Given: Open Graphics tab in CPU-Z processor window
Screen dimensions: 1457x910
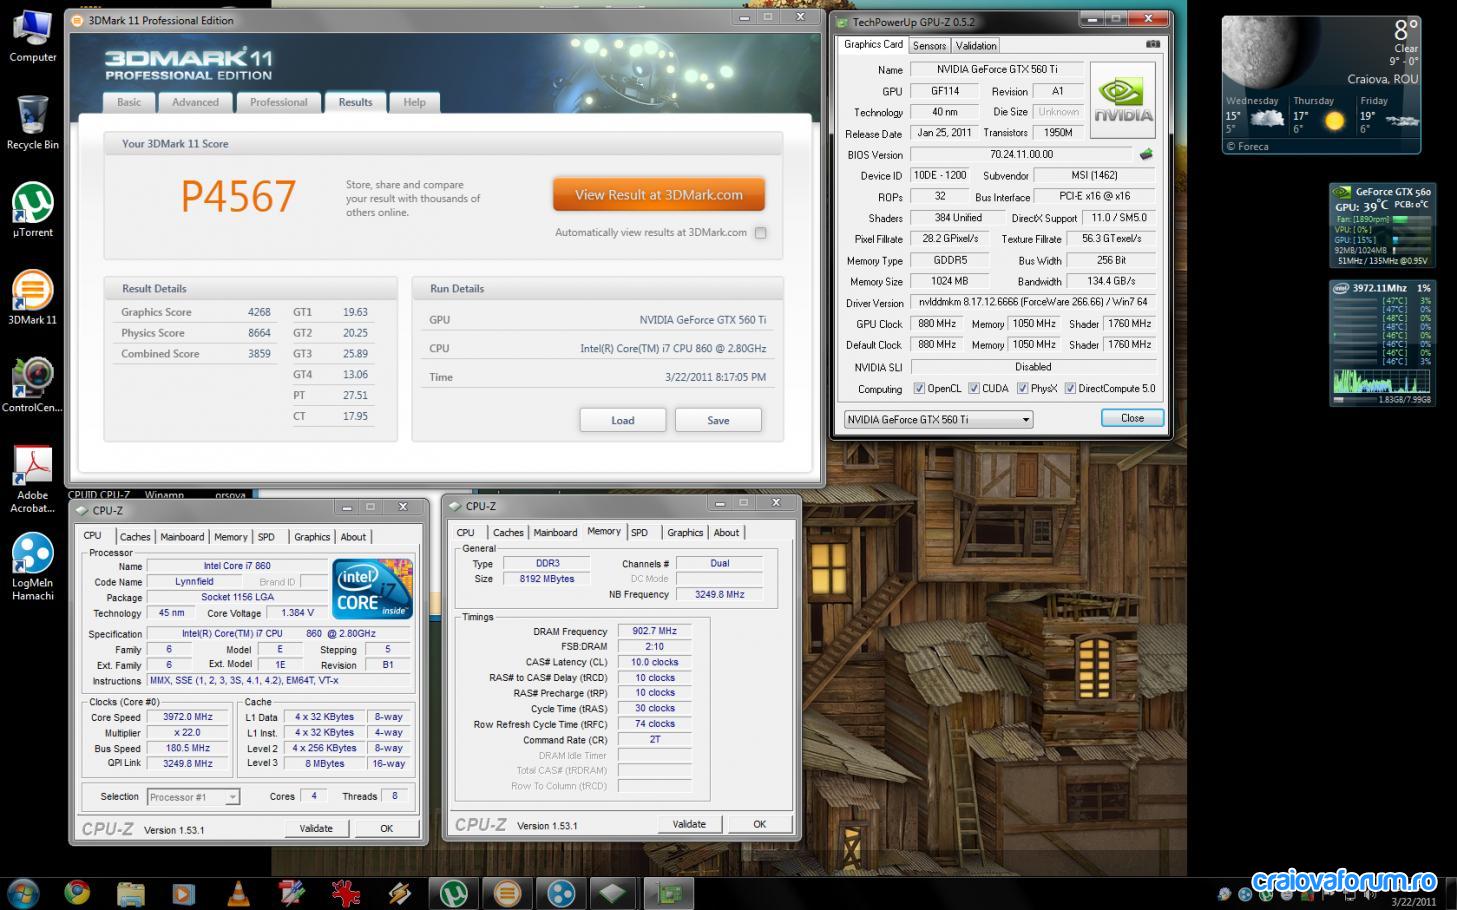Looking at the screenshot, I should pos(312,537).
